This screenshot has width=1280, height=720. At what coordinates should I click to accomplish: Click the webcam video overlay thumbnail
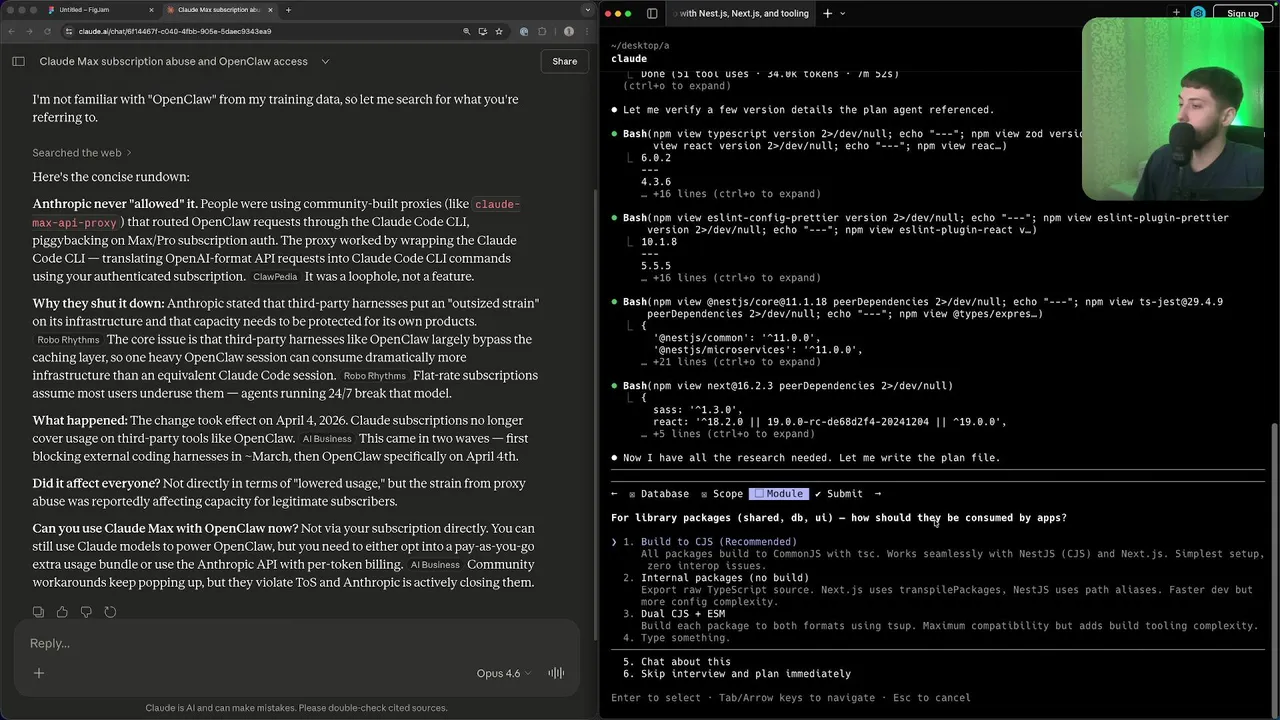pyautogui.click(x=1171, y=109)
